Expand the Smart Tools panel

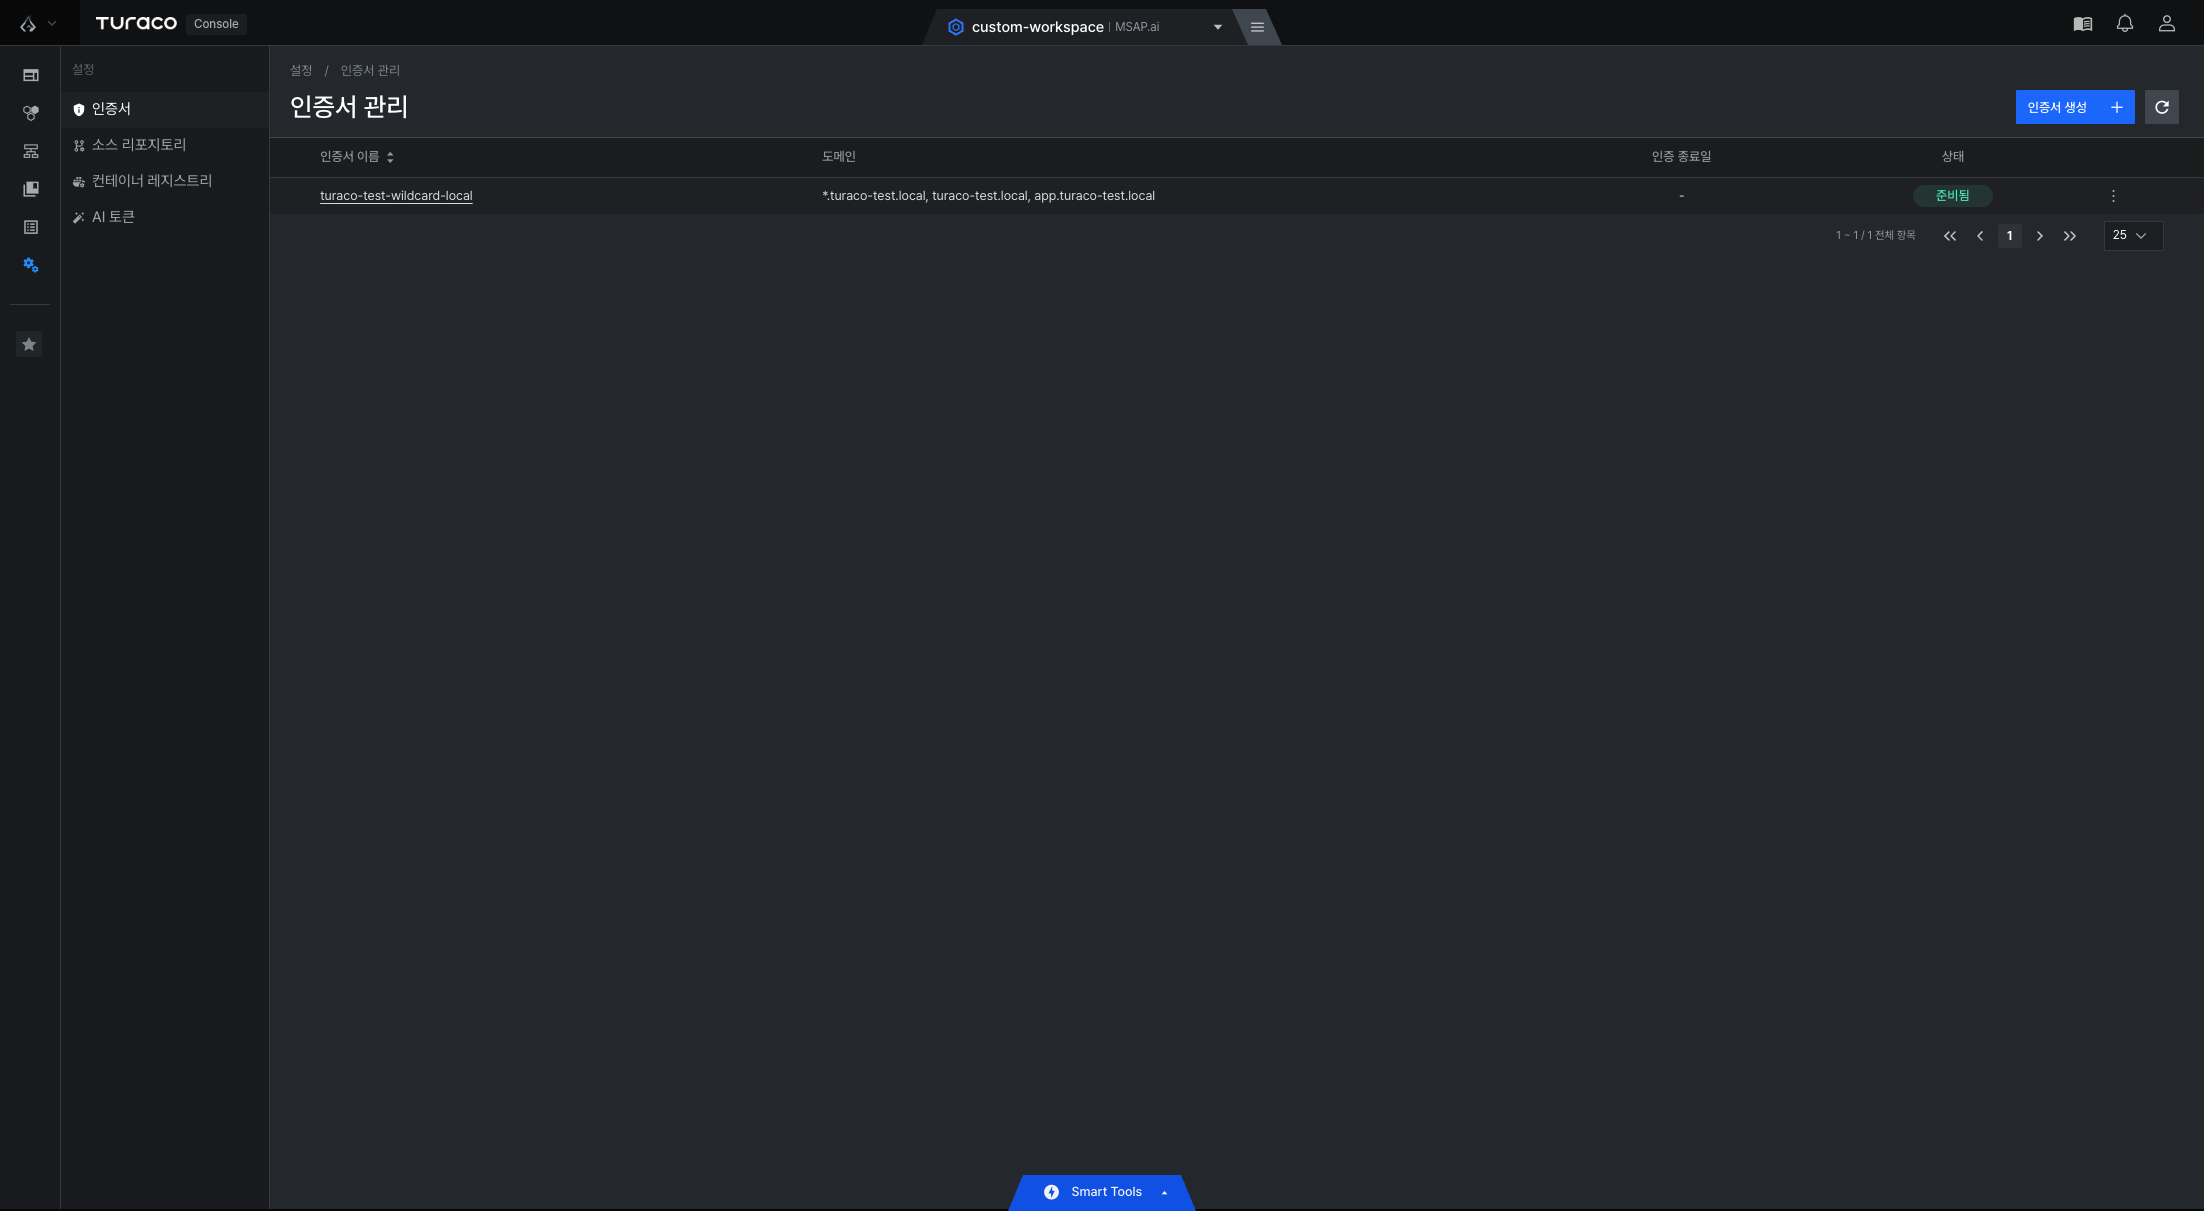(x=1102, y=1192)
